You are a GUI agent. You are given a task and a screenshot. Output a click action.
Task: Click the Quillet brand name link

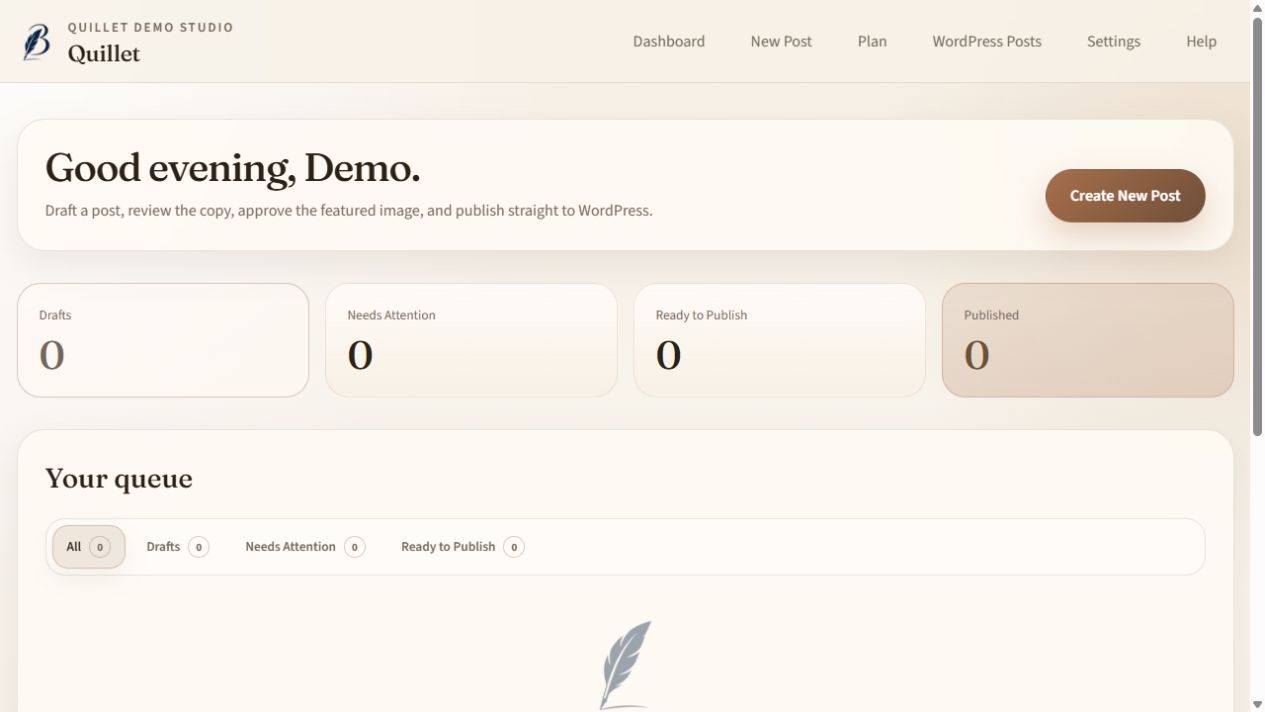pos(104,54)
